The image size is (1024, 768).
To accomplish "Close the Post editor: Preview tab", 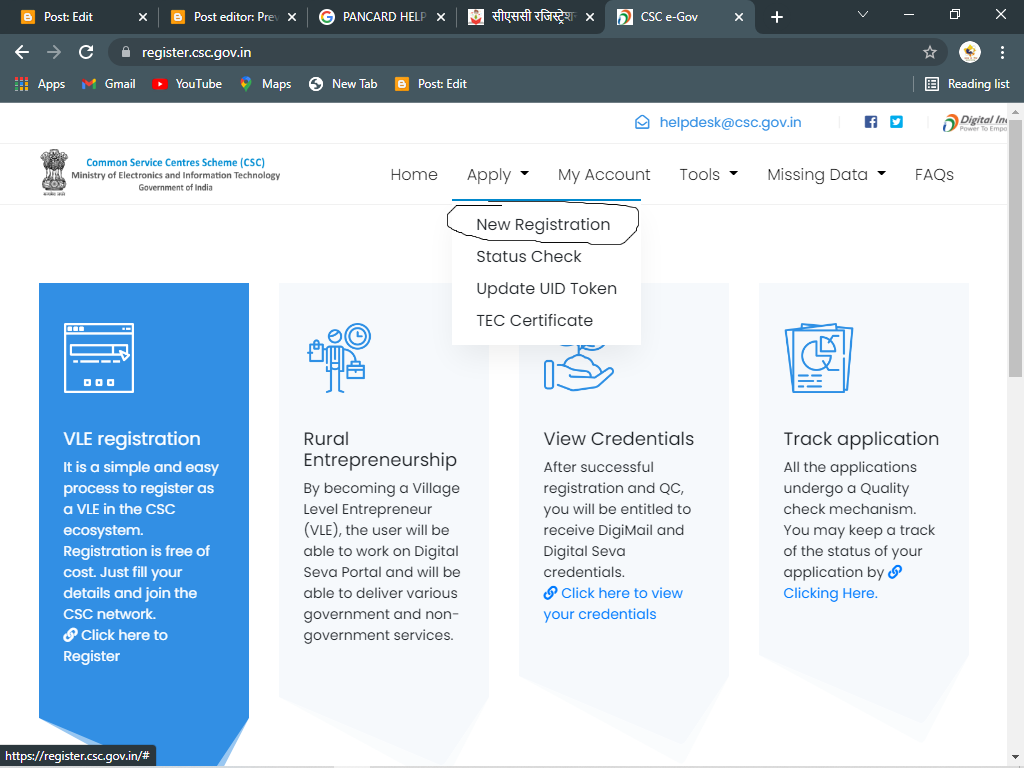I will [x=292, y=17].
